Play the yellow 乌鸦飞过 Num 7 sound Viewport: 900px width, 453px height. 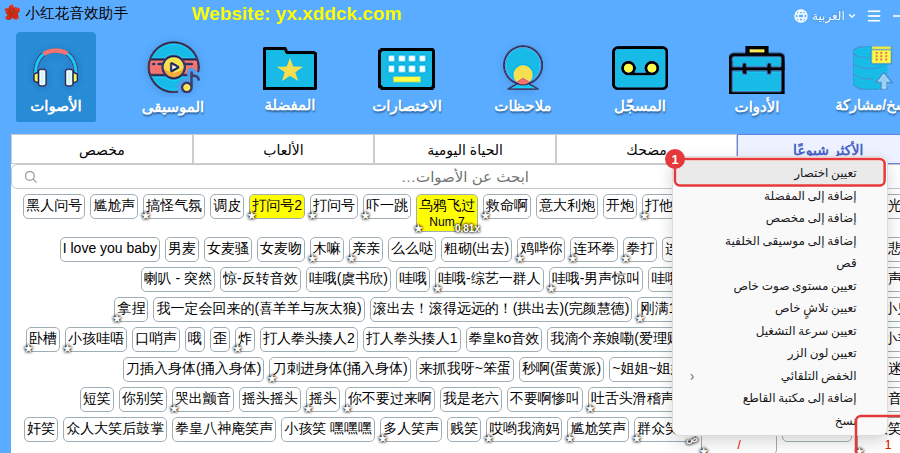tap(447, 212)
